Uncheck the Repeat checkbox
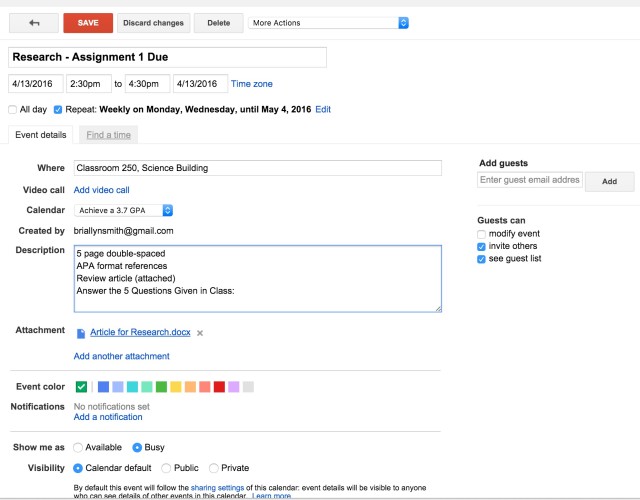The image size is (640, 500). [58, 109]
